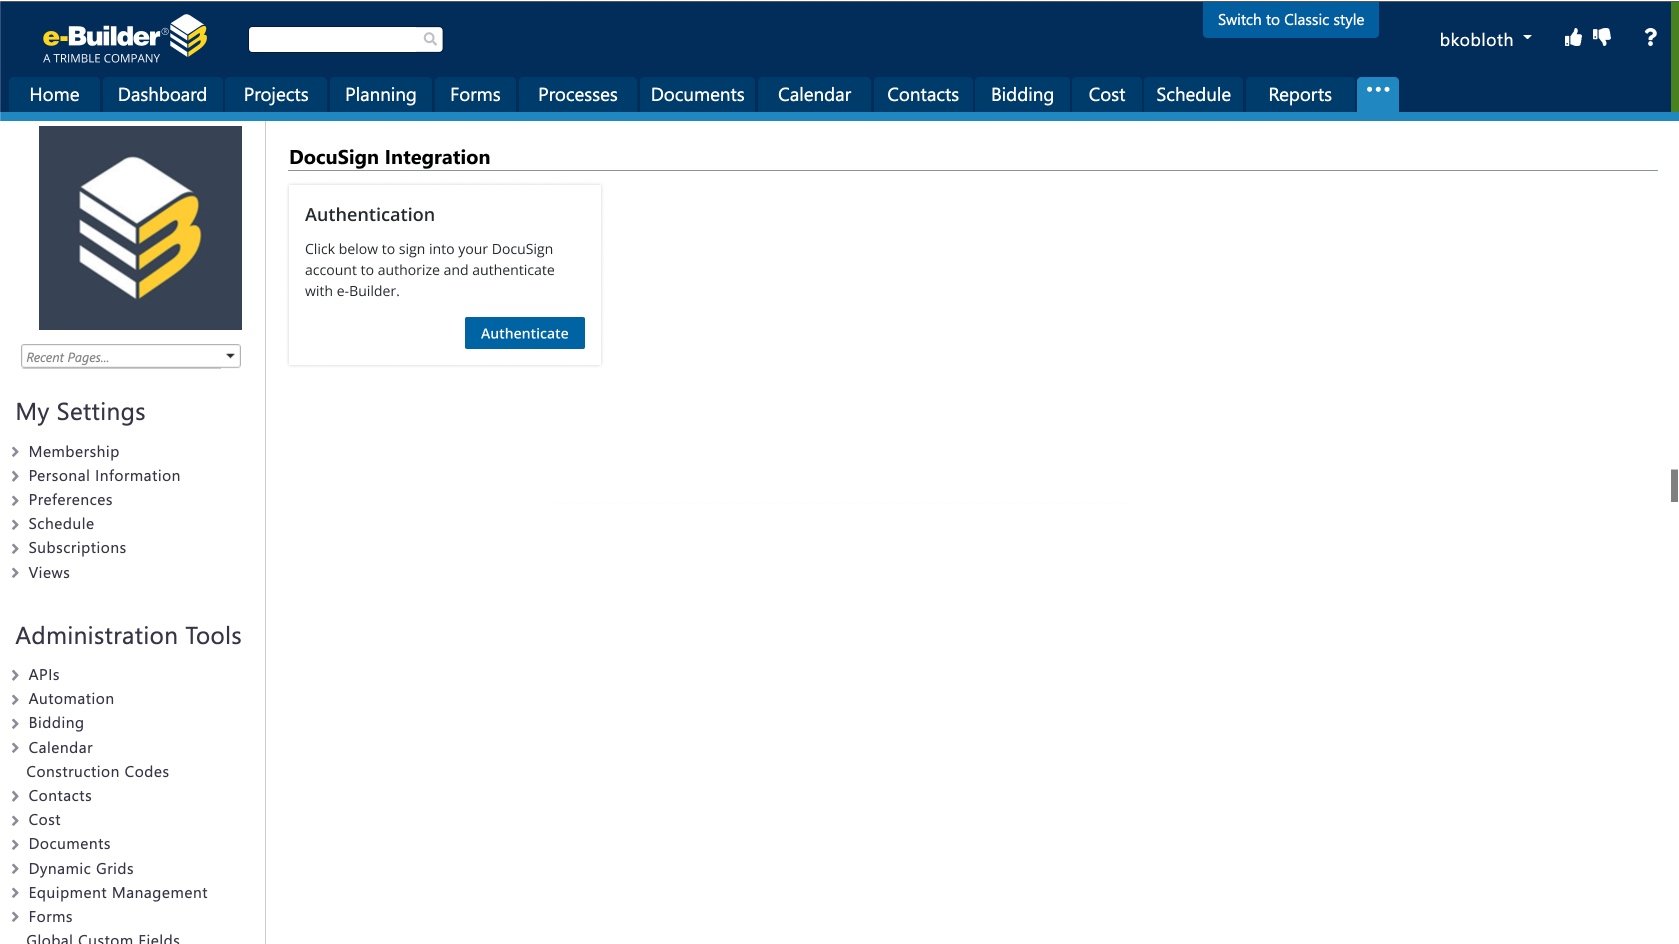Click the search magnifier icon
This screenshot has height=944, width=1679.
click(x=430, y=39)
